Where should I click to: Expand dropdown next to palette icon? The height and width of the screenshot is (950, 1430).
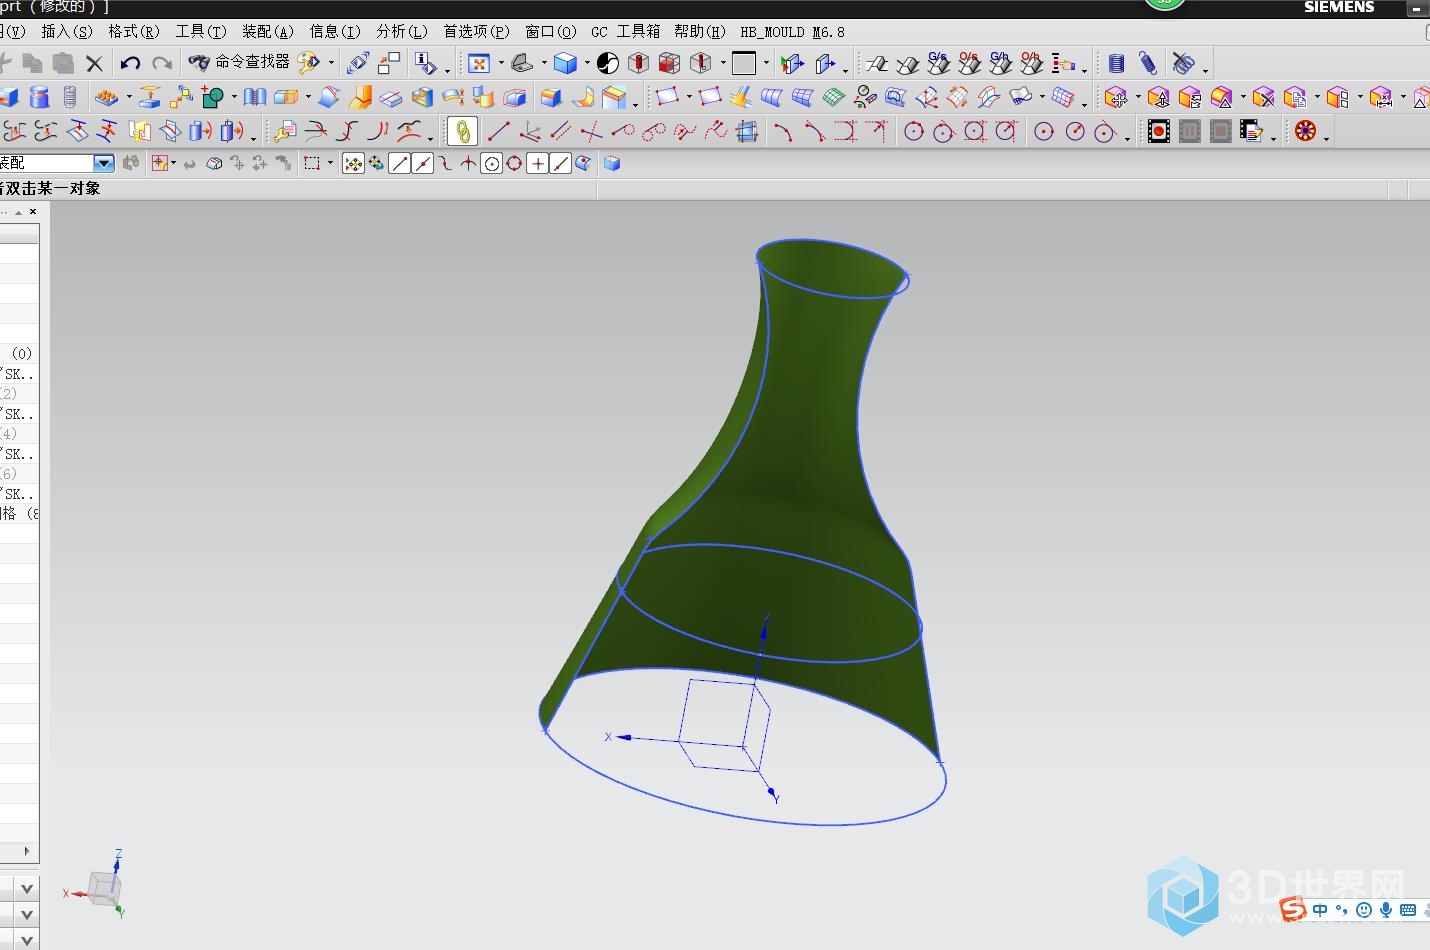click(330, 64)
